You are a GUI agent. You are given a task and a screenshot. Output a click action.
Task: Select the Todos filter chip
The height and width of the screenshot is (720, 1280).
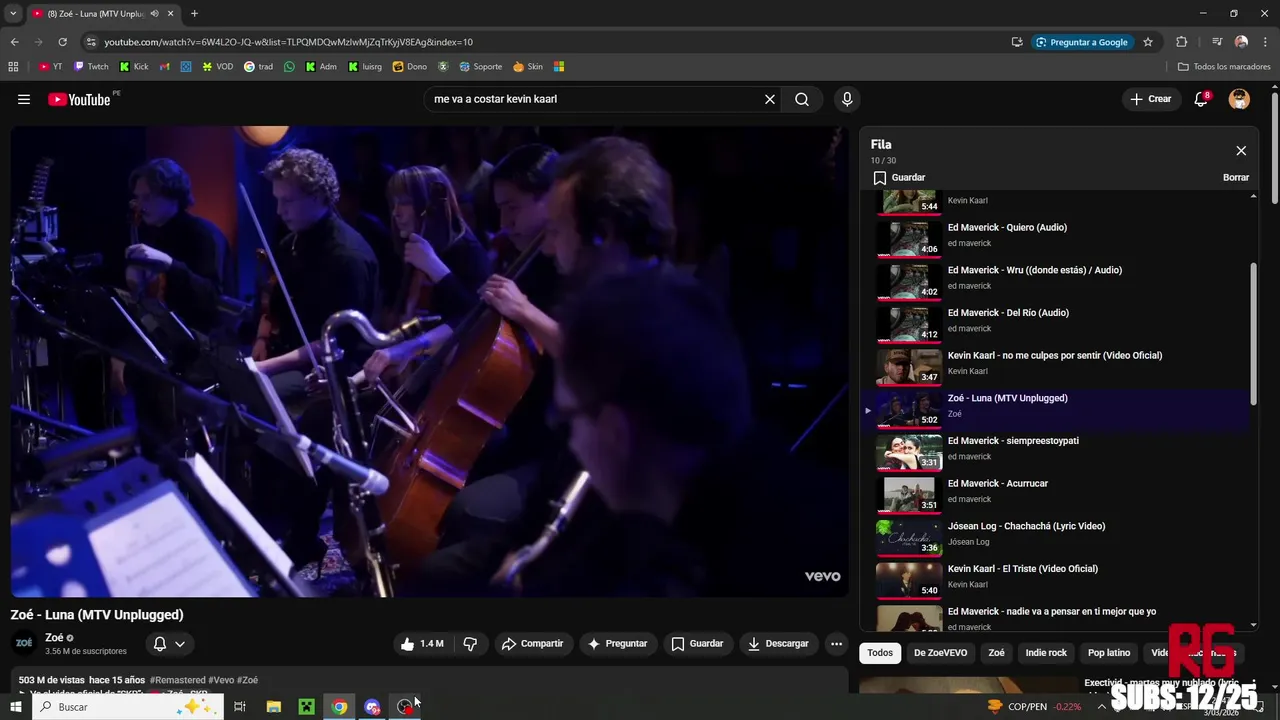(880, 653)
